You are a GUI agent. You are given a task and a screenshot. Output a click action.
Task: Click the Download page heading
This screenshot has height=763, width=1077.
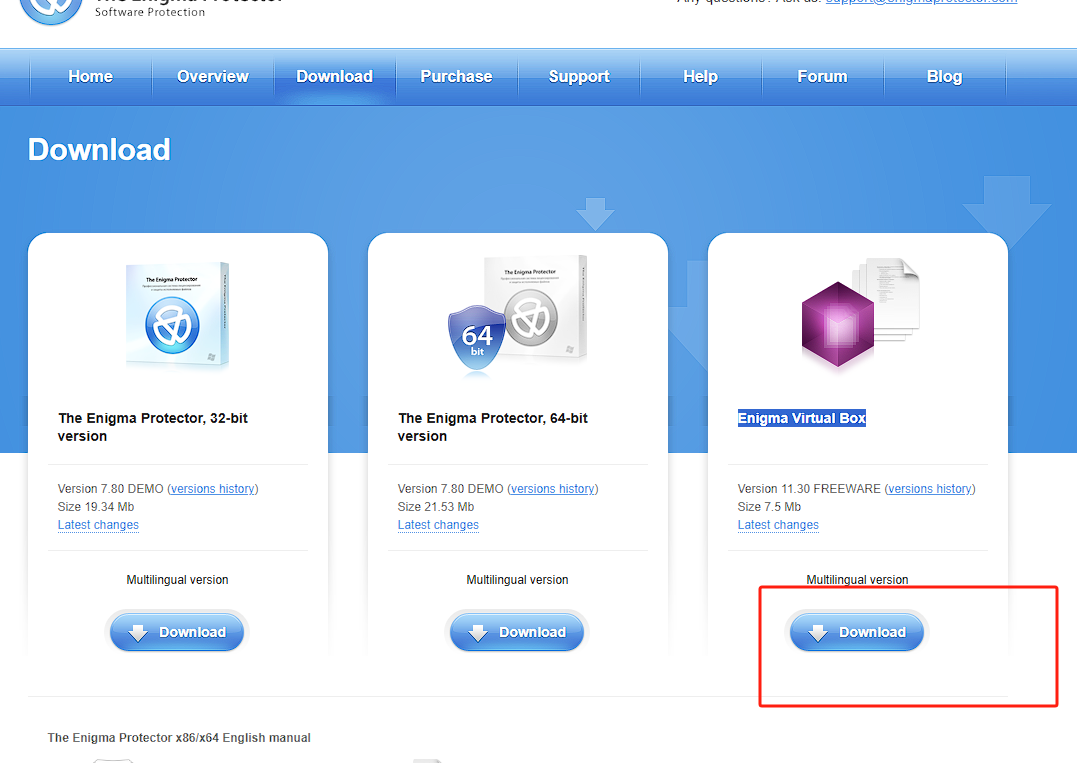pyautogui.click(x=99, y=150)
